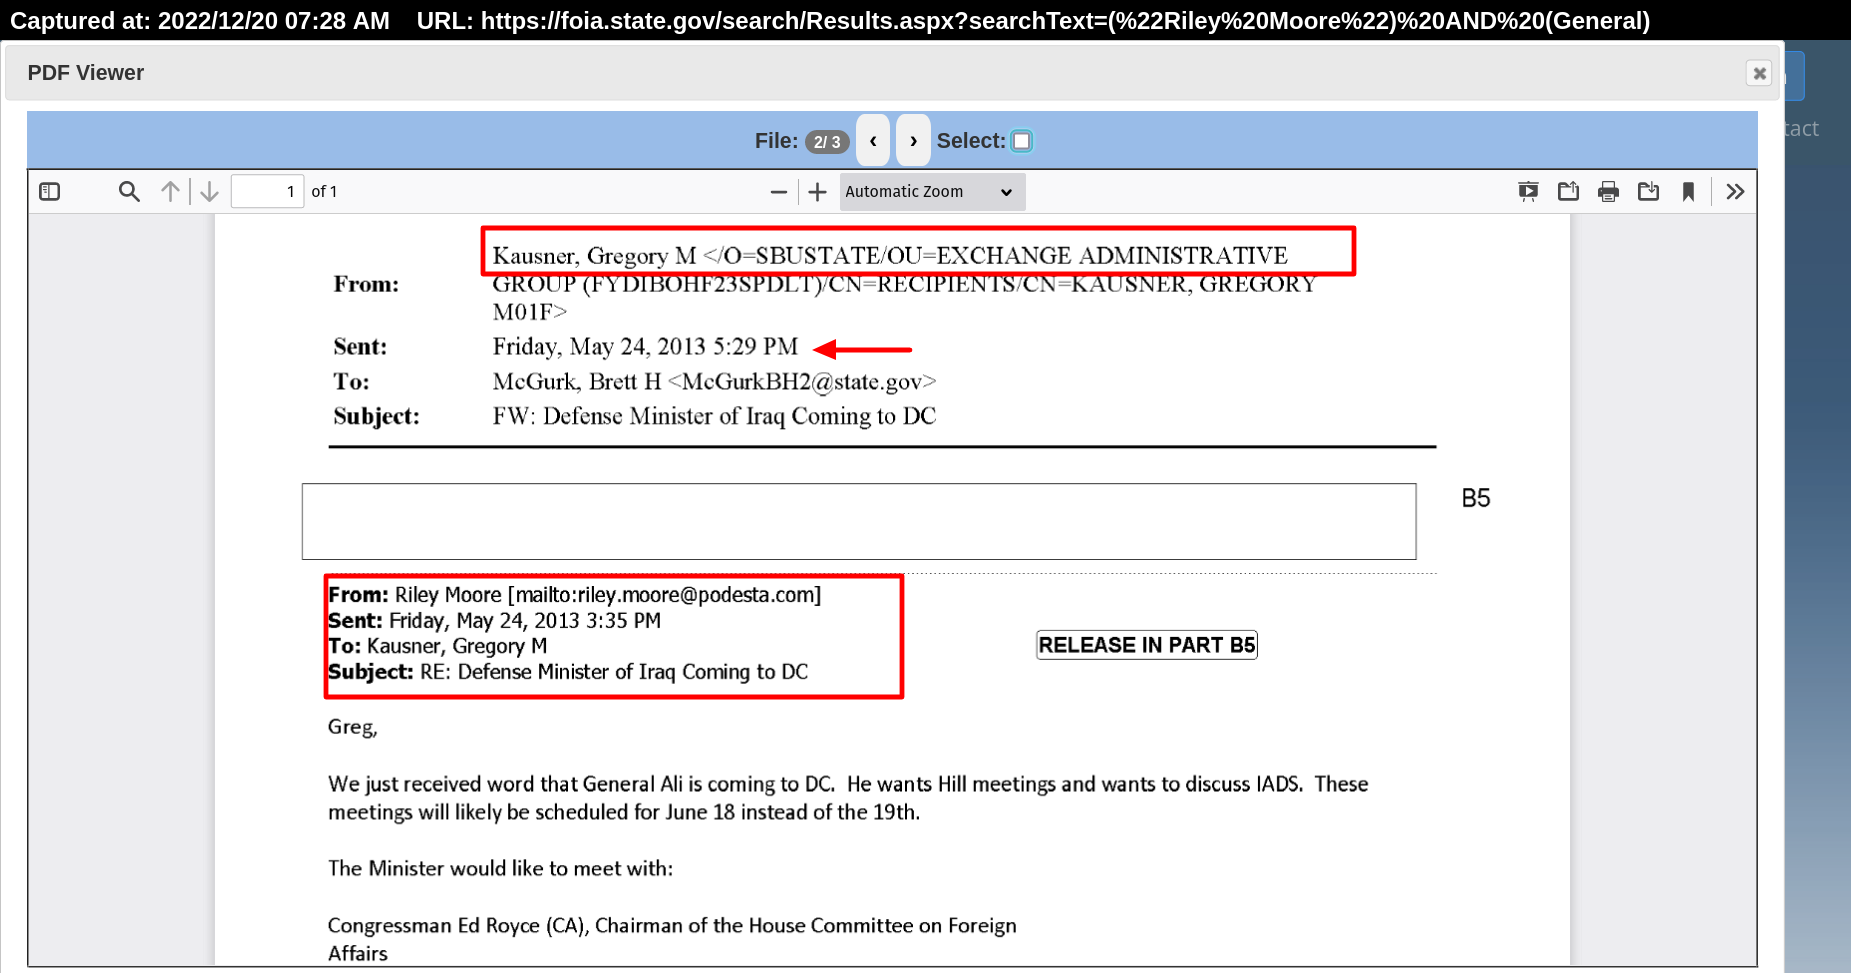The width and height of the screenshot is (1851, 973).
Task: Open find in document search
Action: pyautogui.click(x=129, y=191)
